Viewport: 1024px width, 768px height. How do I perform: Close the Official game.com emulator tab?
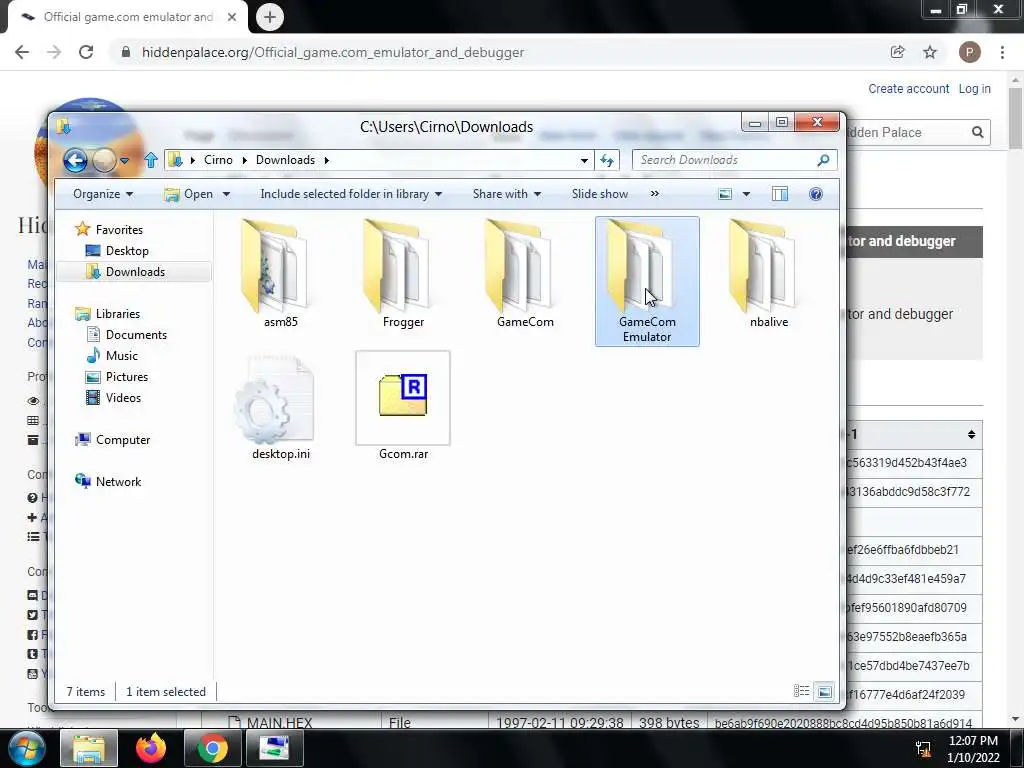[232, 17]
